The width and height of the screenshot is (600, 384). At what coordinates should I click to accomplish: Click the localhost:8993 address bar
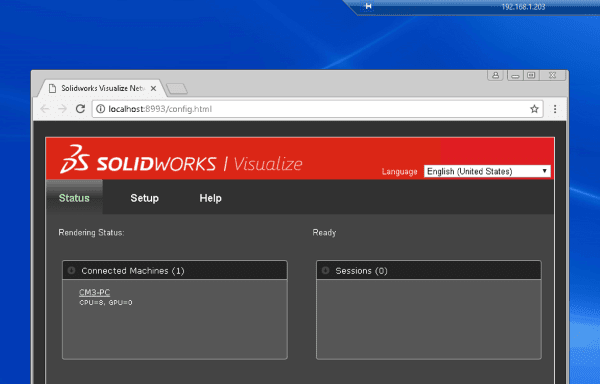[x=318, y=109]
